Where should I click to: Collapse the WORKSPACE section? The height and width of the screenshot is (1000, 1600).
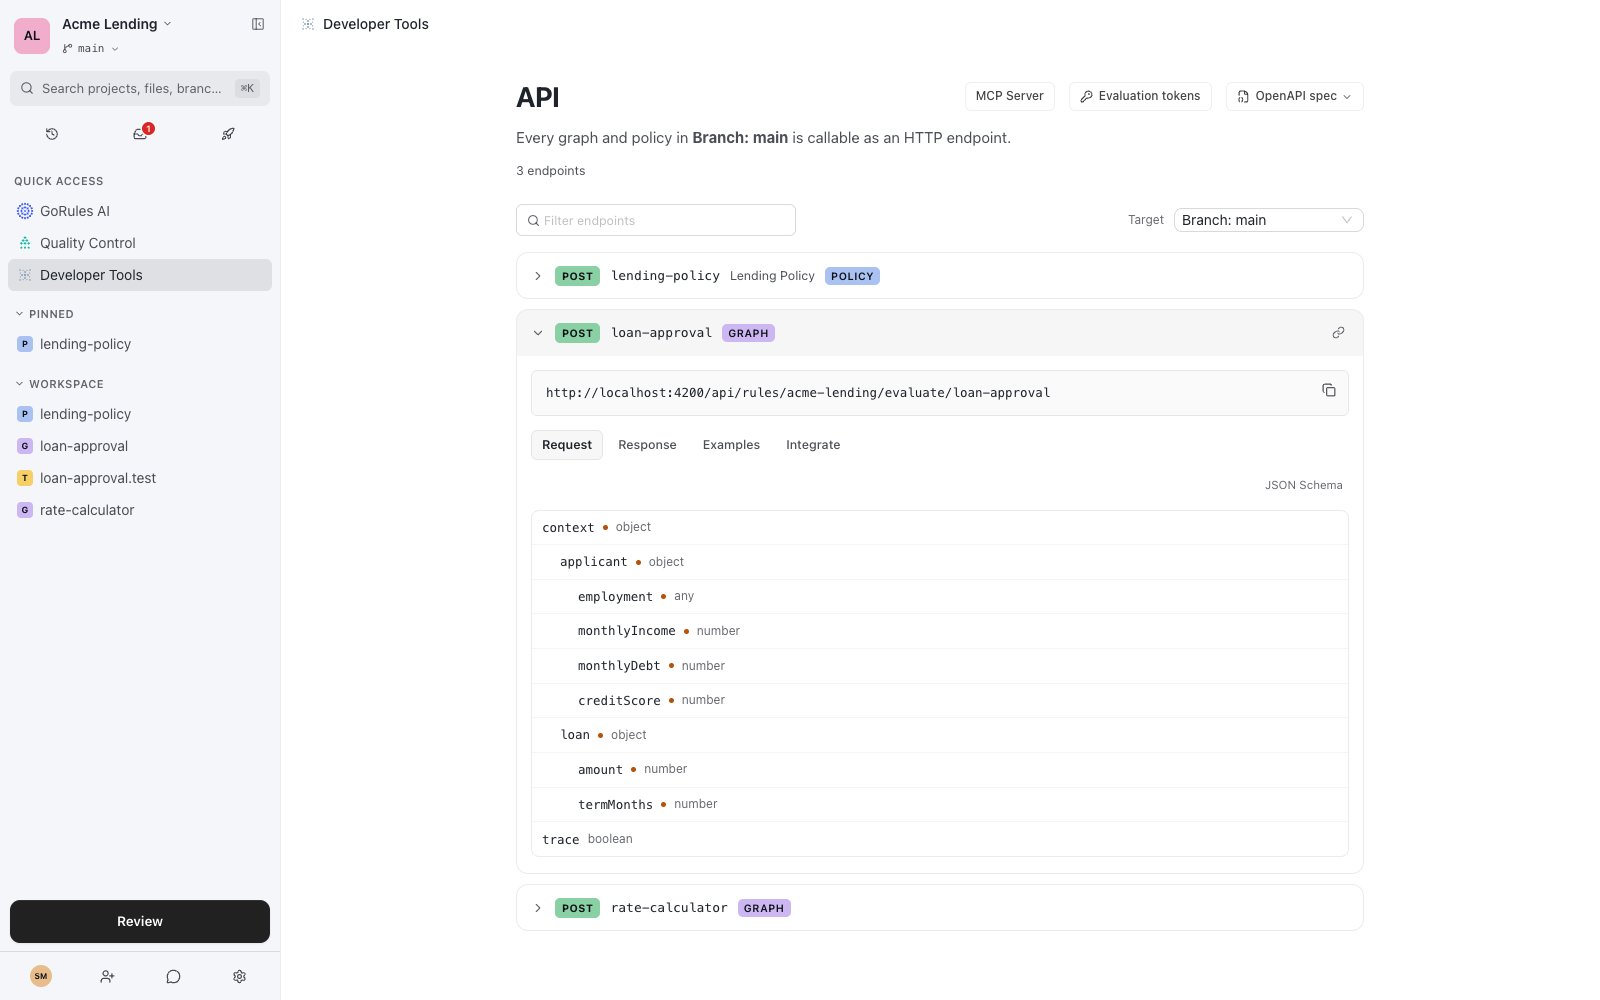coord(59,384)
